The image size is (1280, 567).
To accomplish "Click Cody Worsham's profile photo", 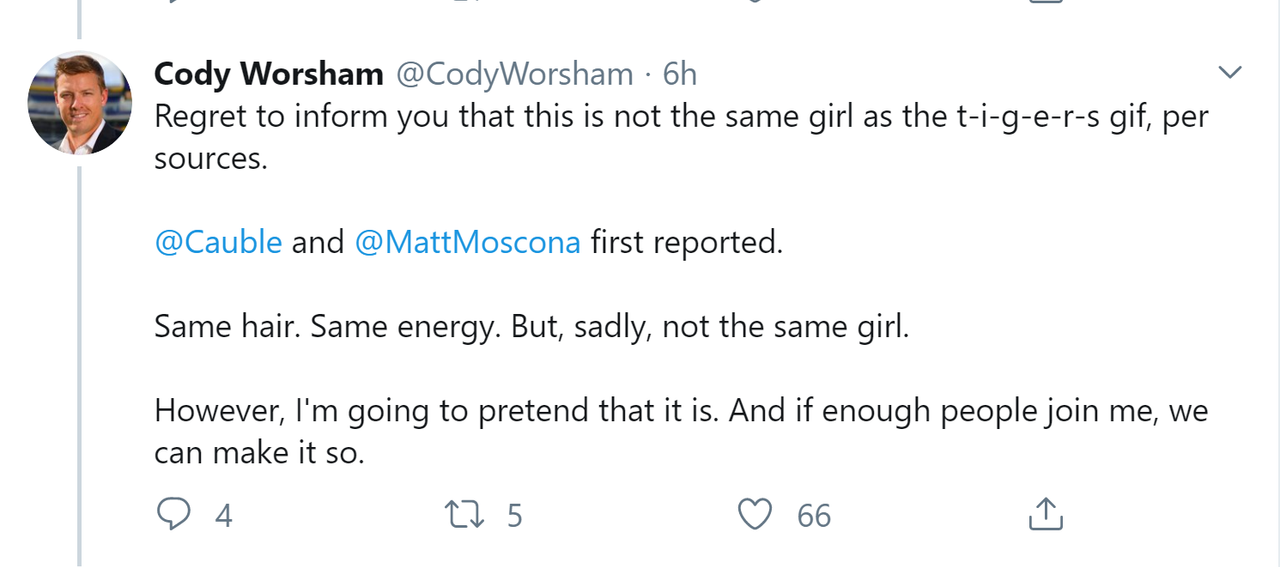I will [x=80, y=103].
